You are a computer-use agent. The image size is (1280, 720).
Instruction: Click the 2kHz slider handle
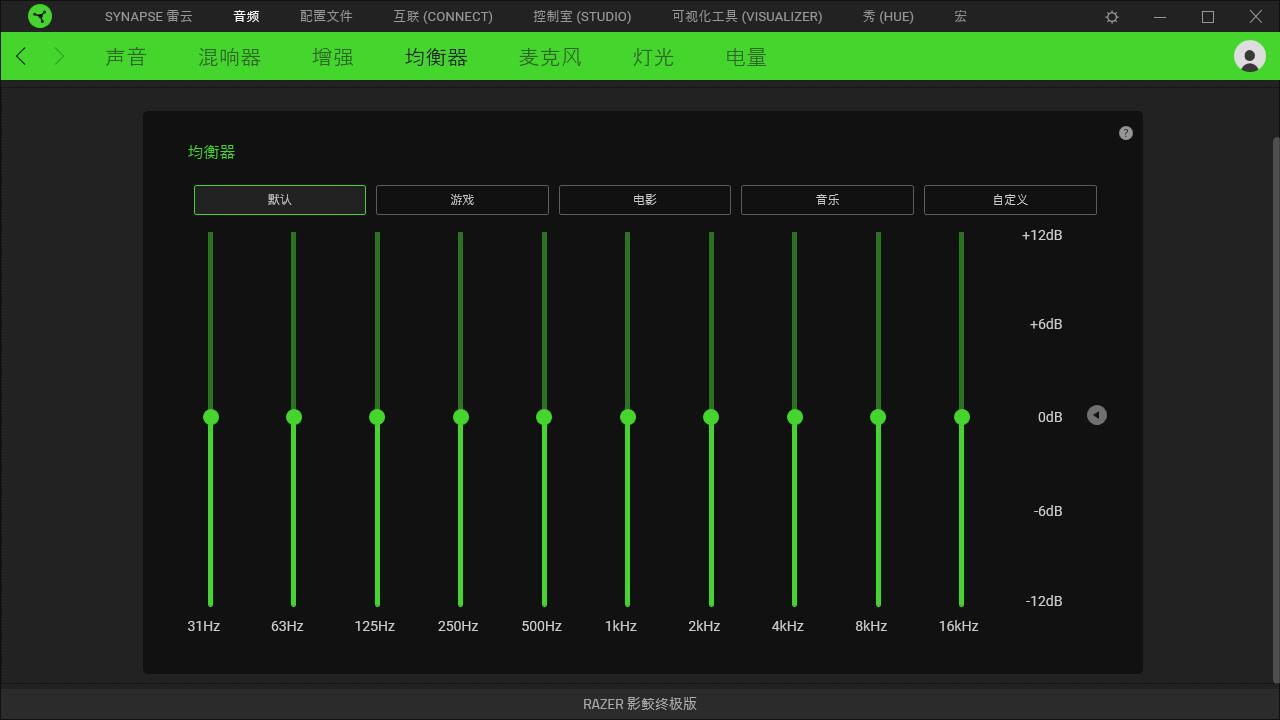pyautogui.click(x=711, y=417)
